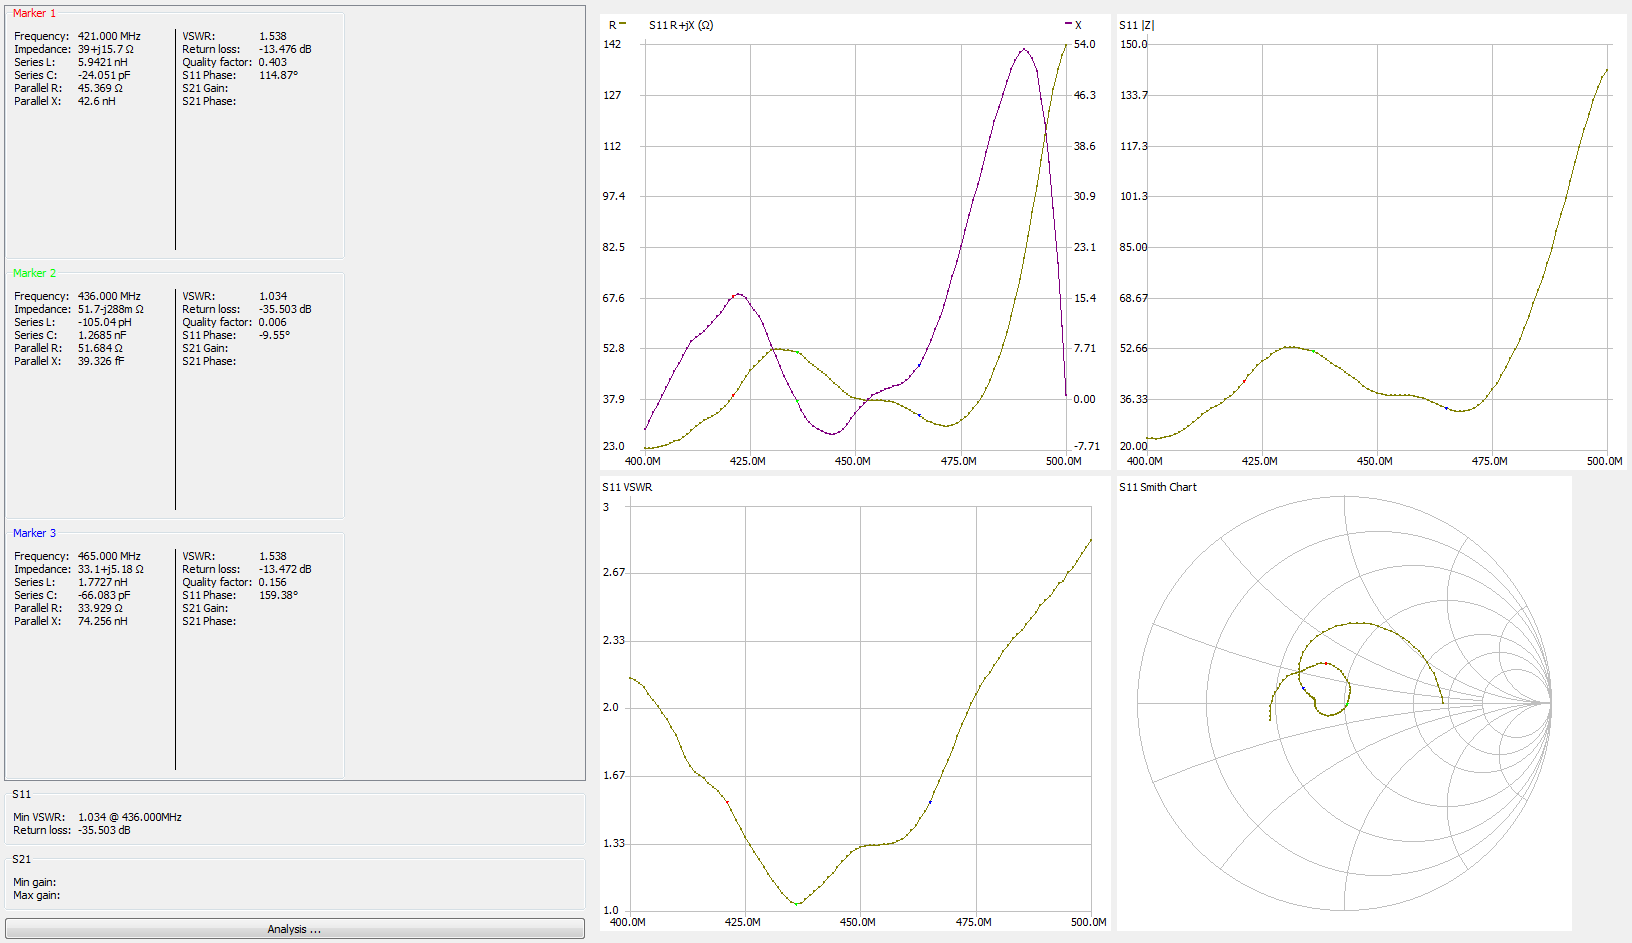Click Marker 3 return loss -13.472 dB
1632x943 pixels.
(285, 569)
